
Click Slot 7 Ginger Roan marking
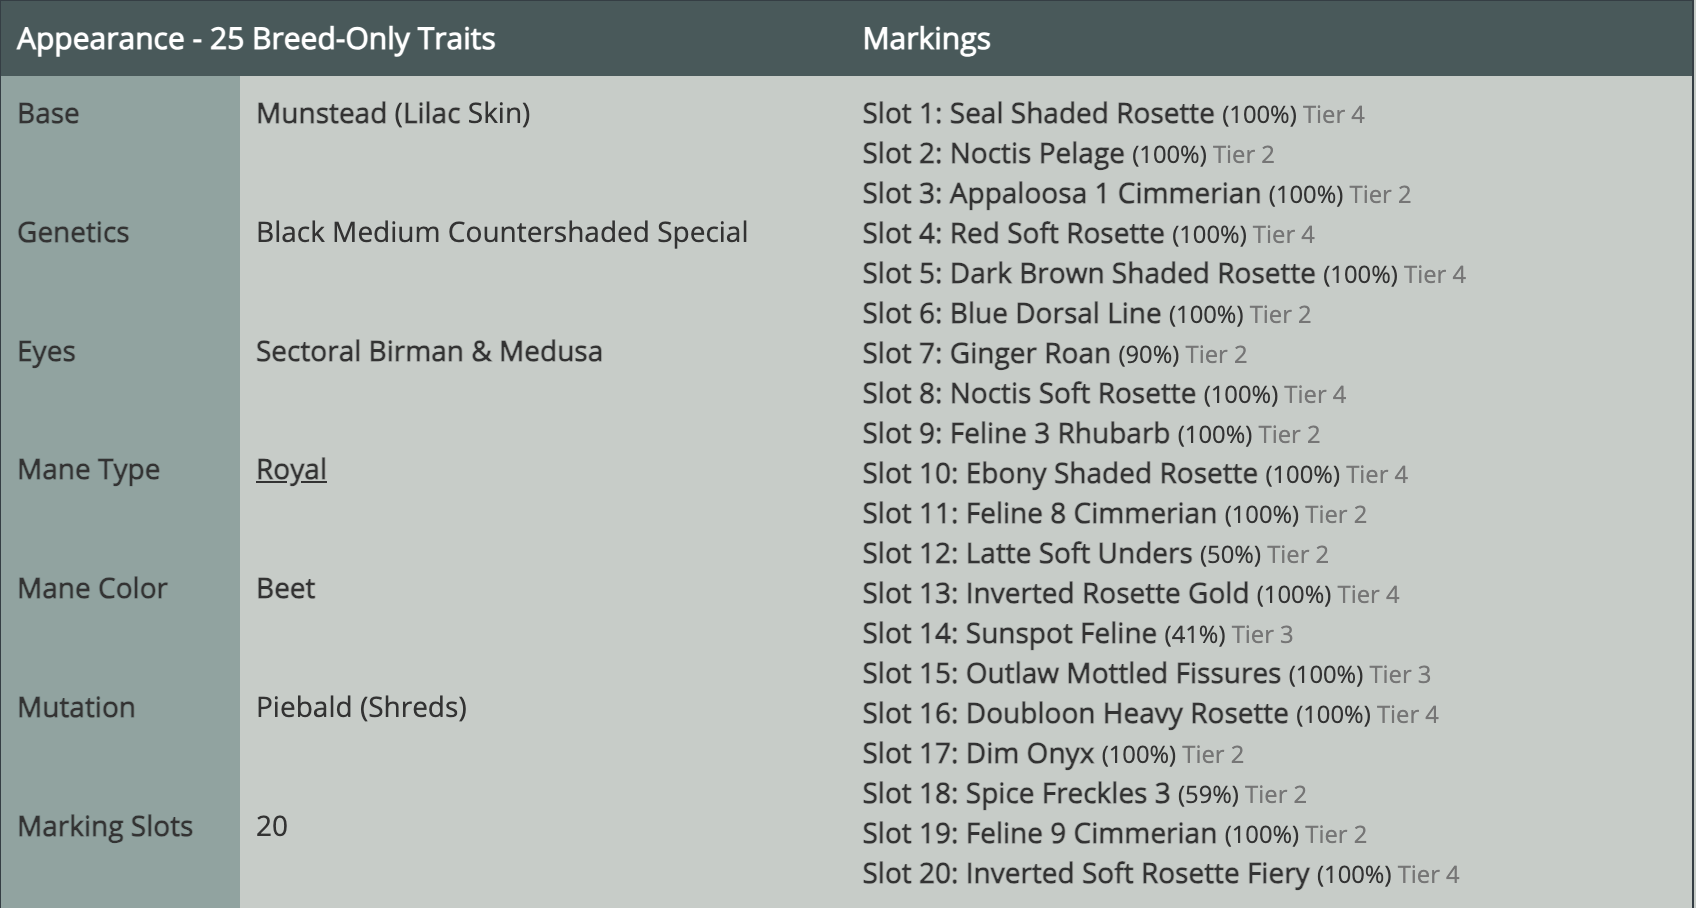click(1054, 354)
